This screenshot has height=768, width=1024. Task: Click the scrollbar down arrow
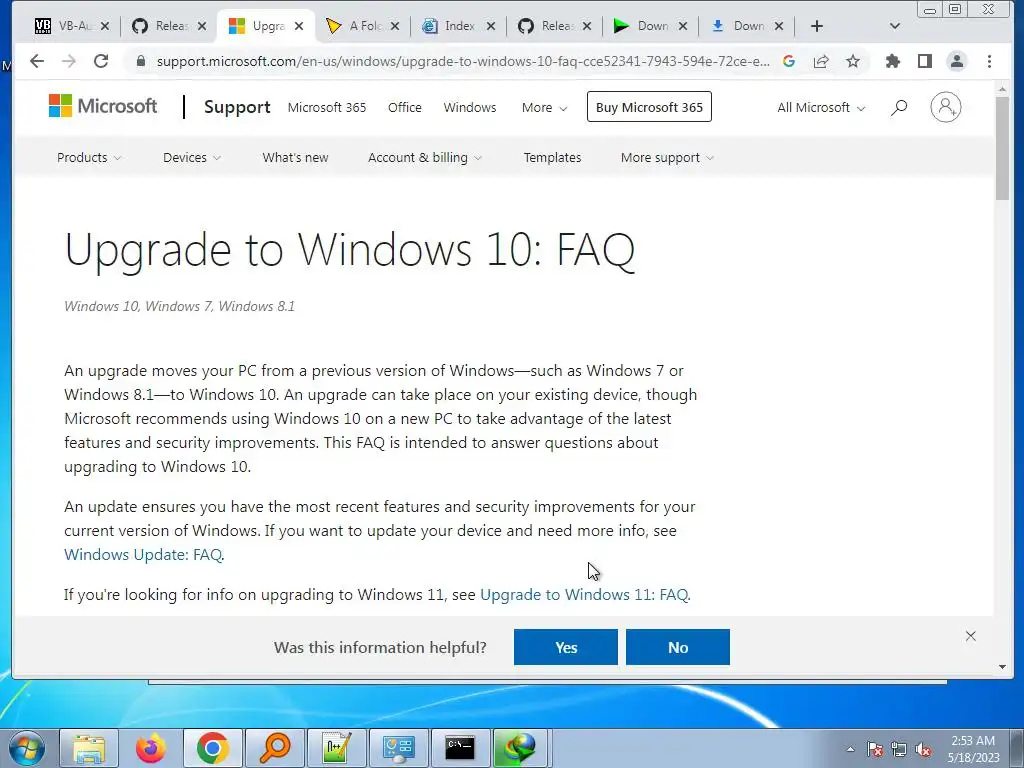click(x=1002, y=667)
